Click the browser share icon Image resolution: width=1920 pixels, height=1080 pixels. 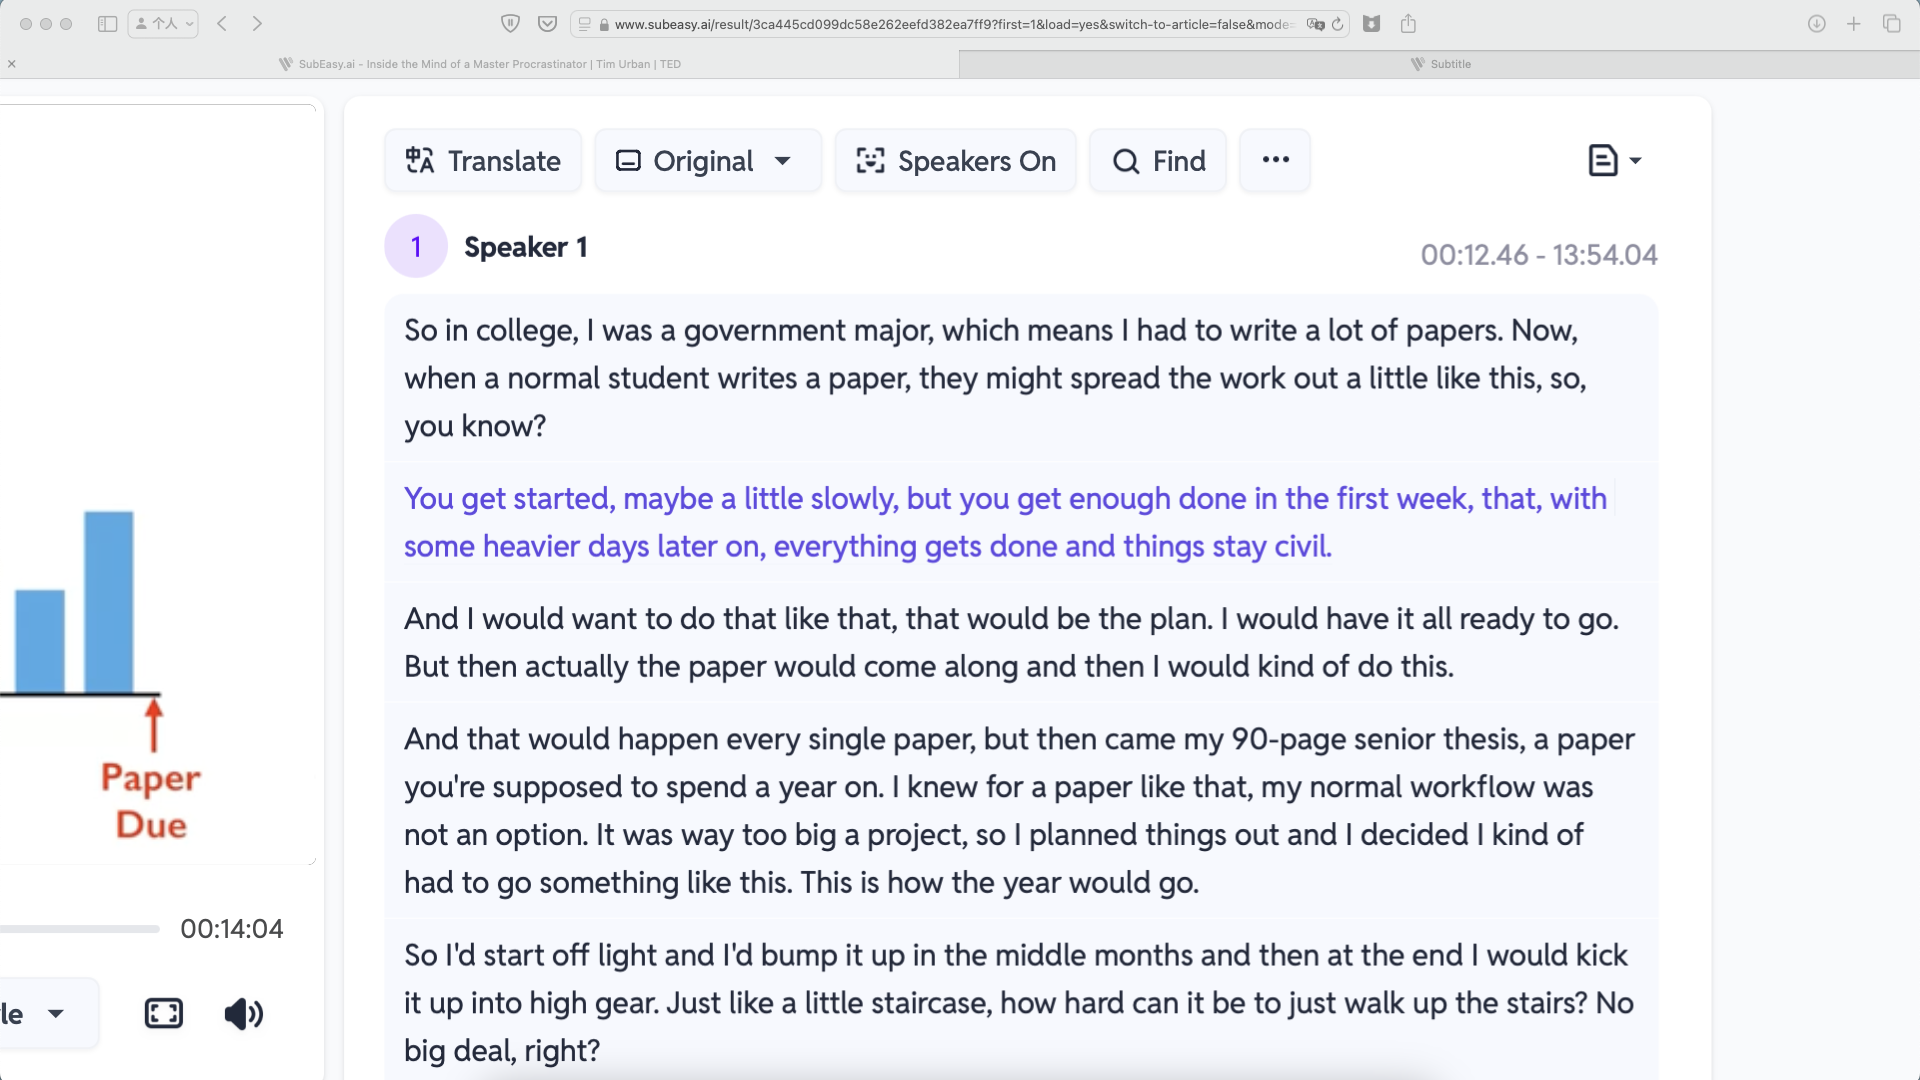1410,24
